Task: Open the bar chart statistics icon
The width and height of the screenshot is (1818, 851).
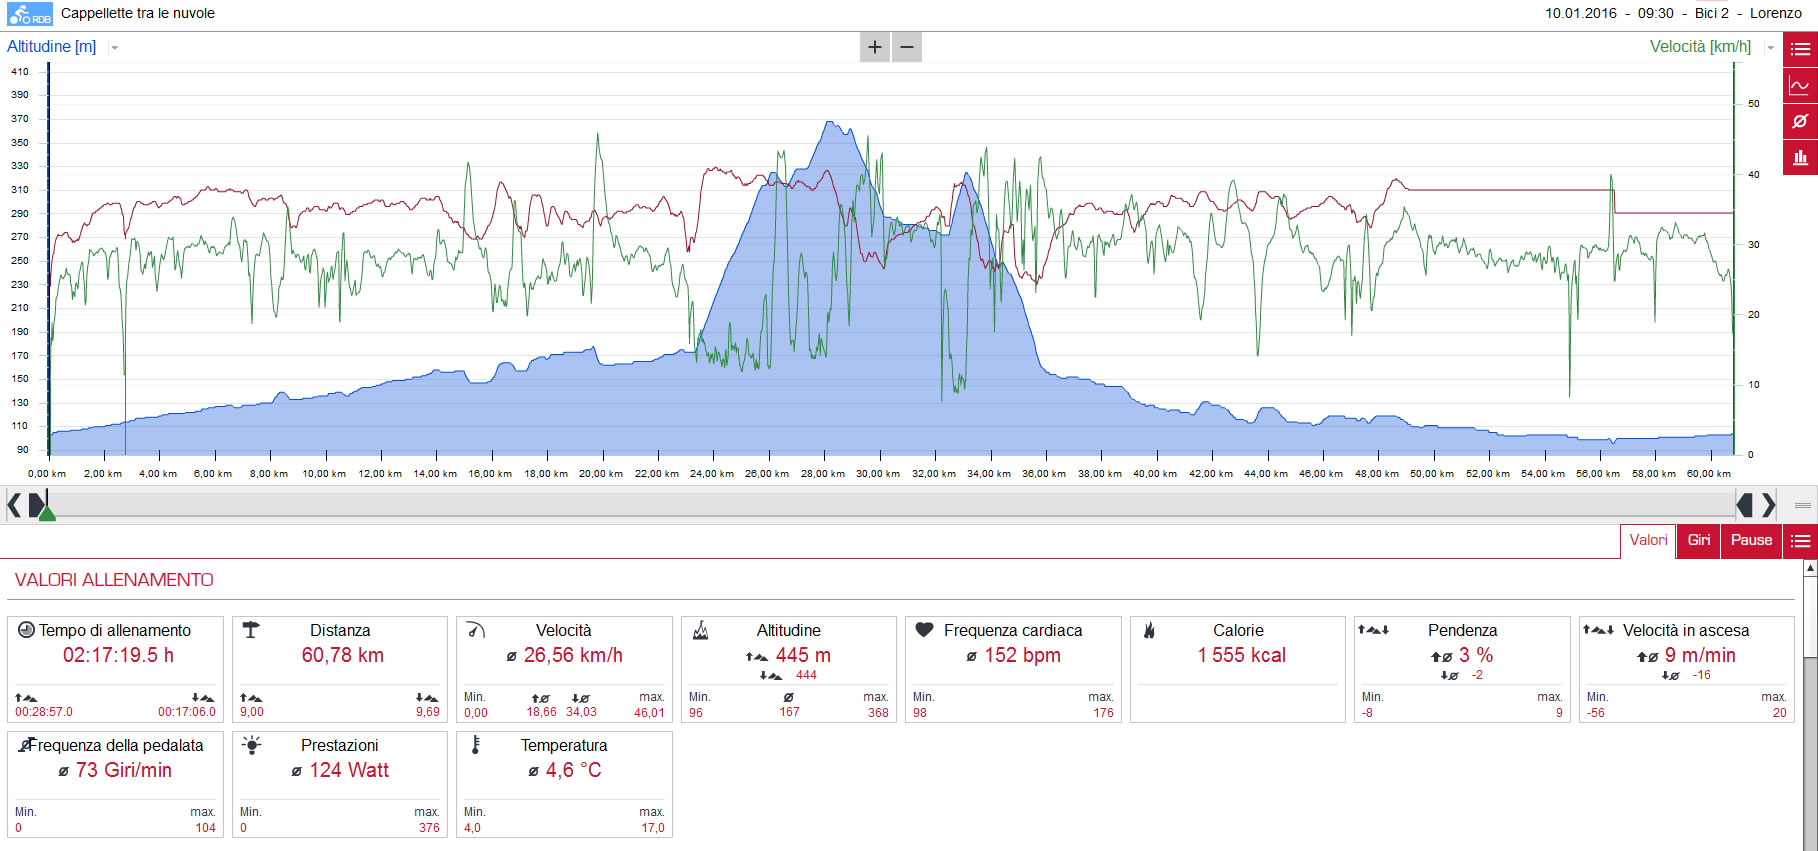Action: (x=1800, y=157)
